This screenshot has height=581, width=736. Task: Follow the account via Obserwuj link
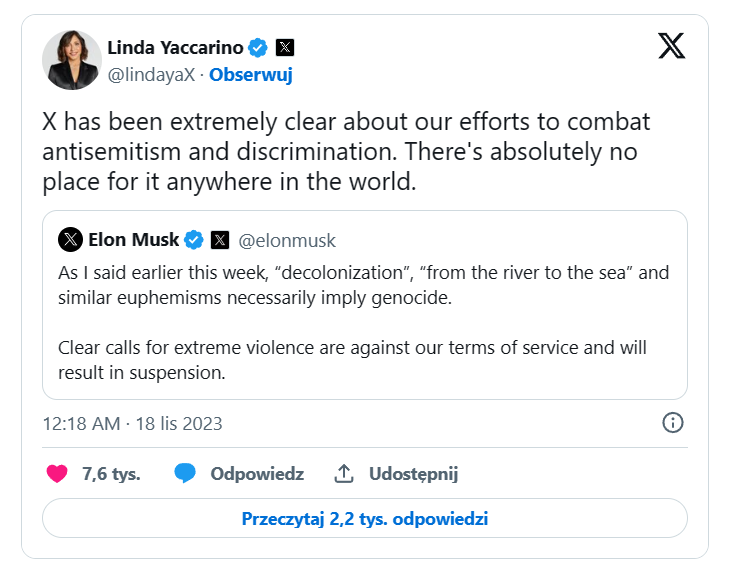pyautogui.click(x=250, y=75)
